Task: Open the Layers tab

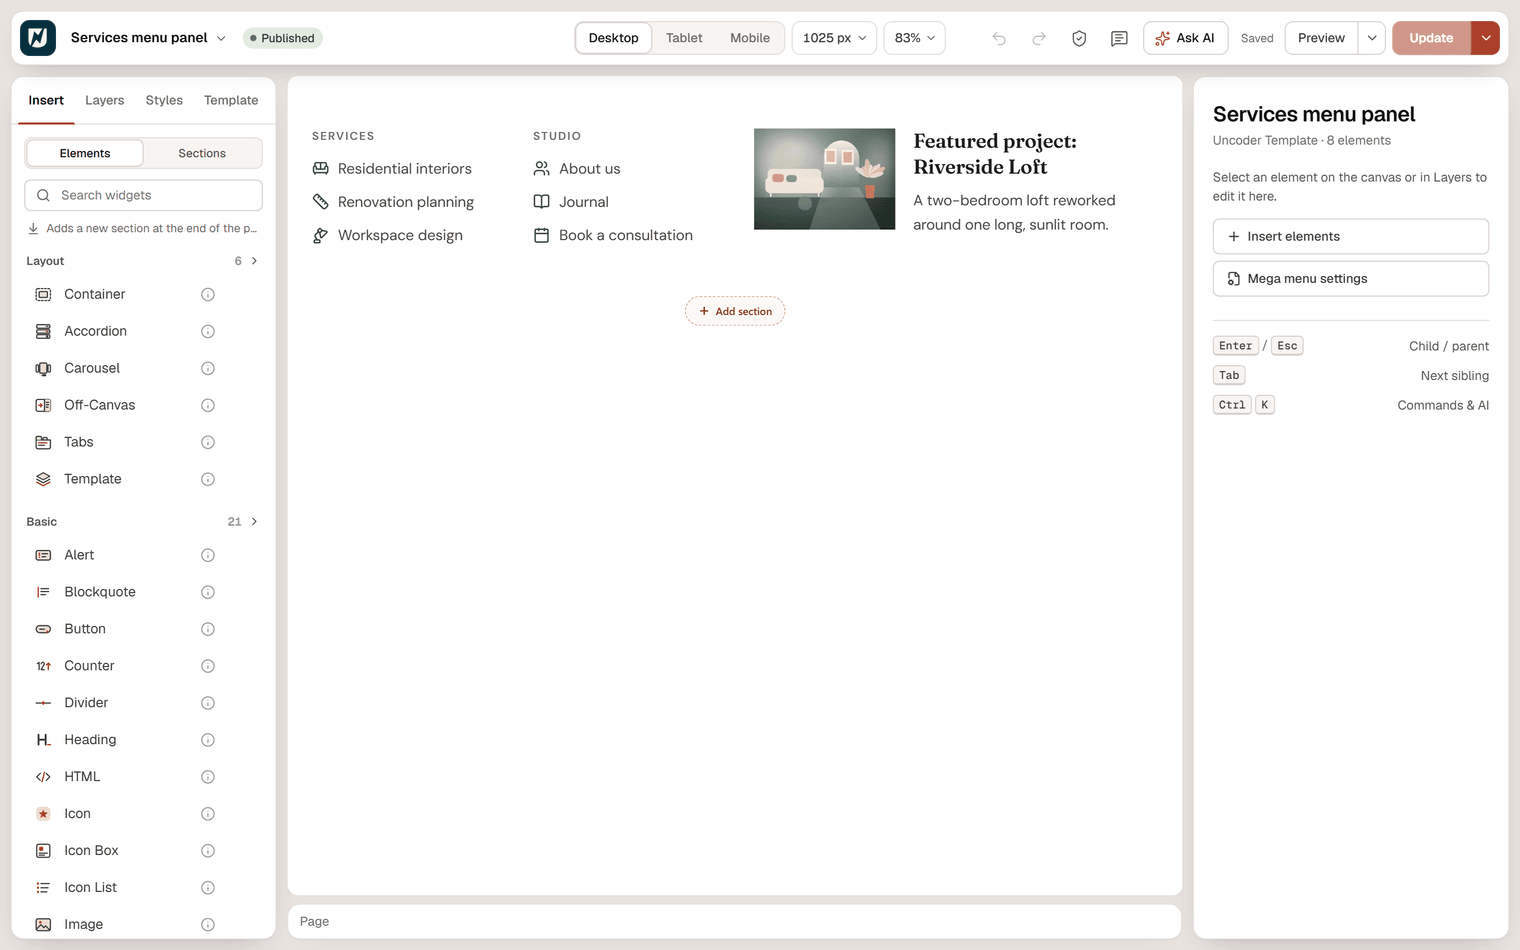Action: (105, 100)
